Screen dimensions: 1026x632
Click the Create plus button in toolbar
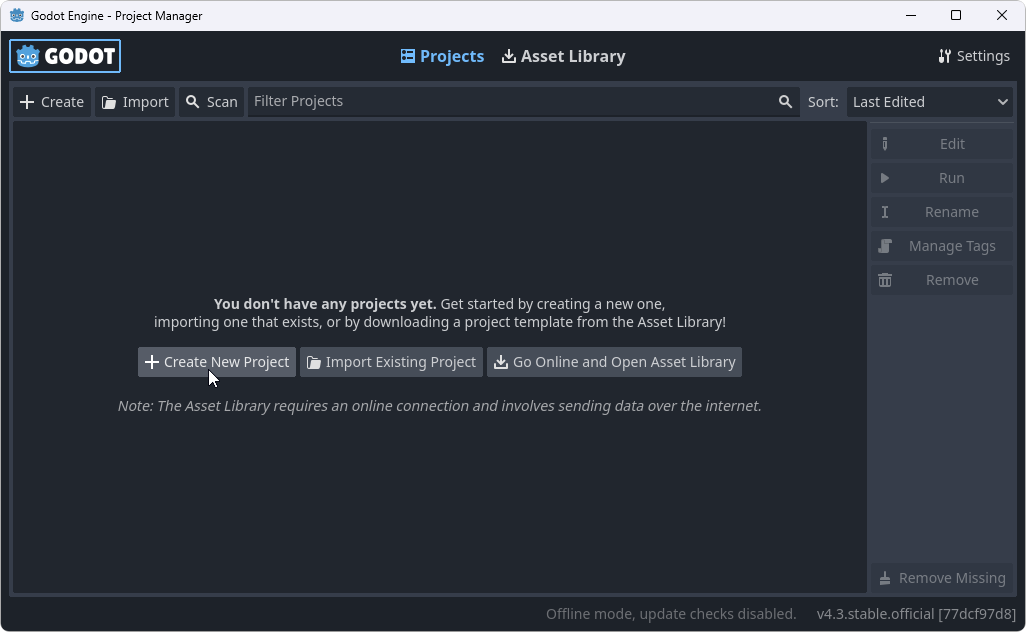pos(52,102)
